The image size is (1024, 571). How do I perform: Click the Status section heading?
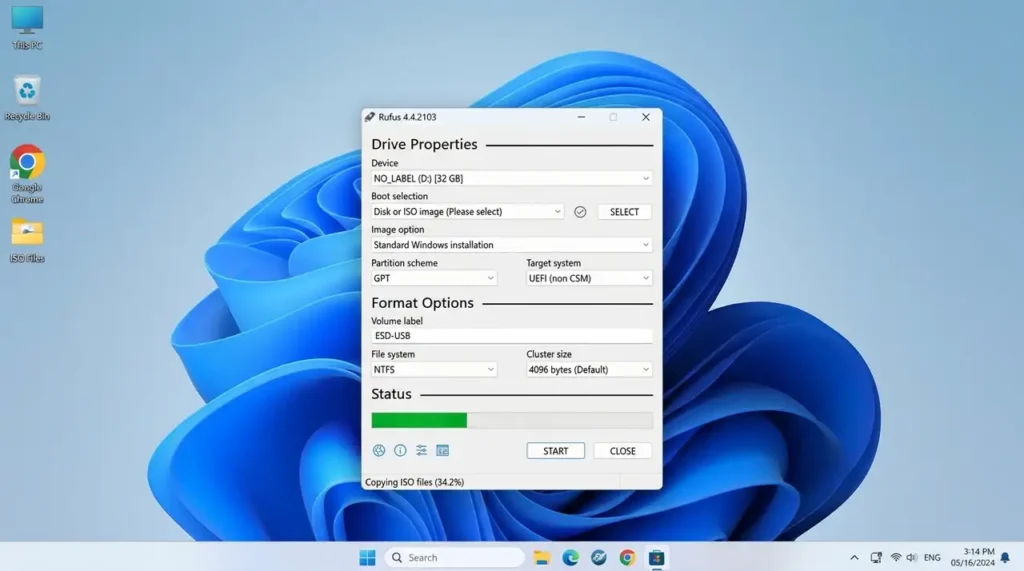(391, 394)
